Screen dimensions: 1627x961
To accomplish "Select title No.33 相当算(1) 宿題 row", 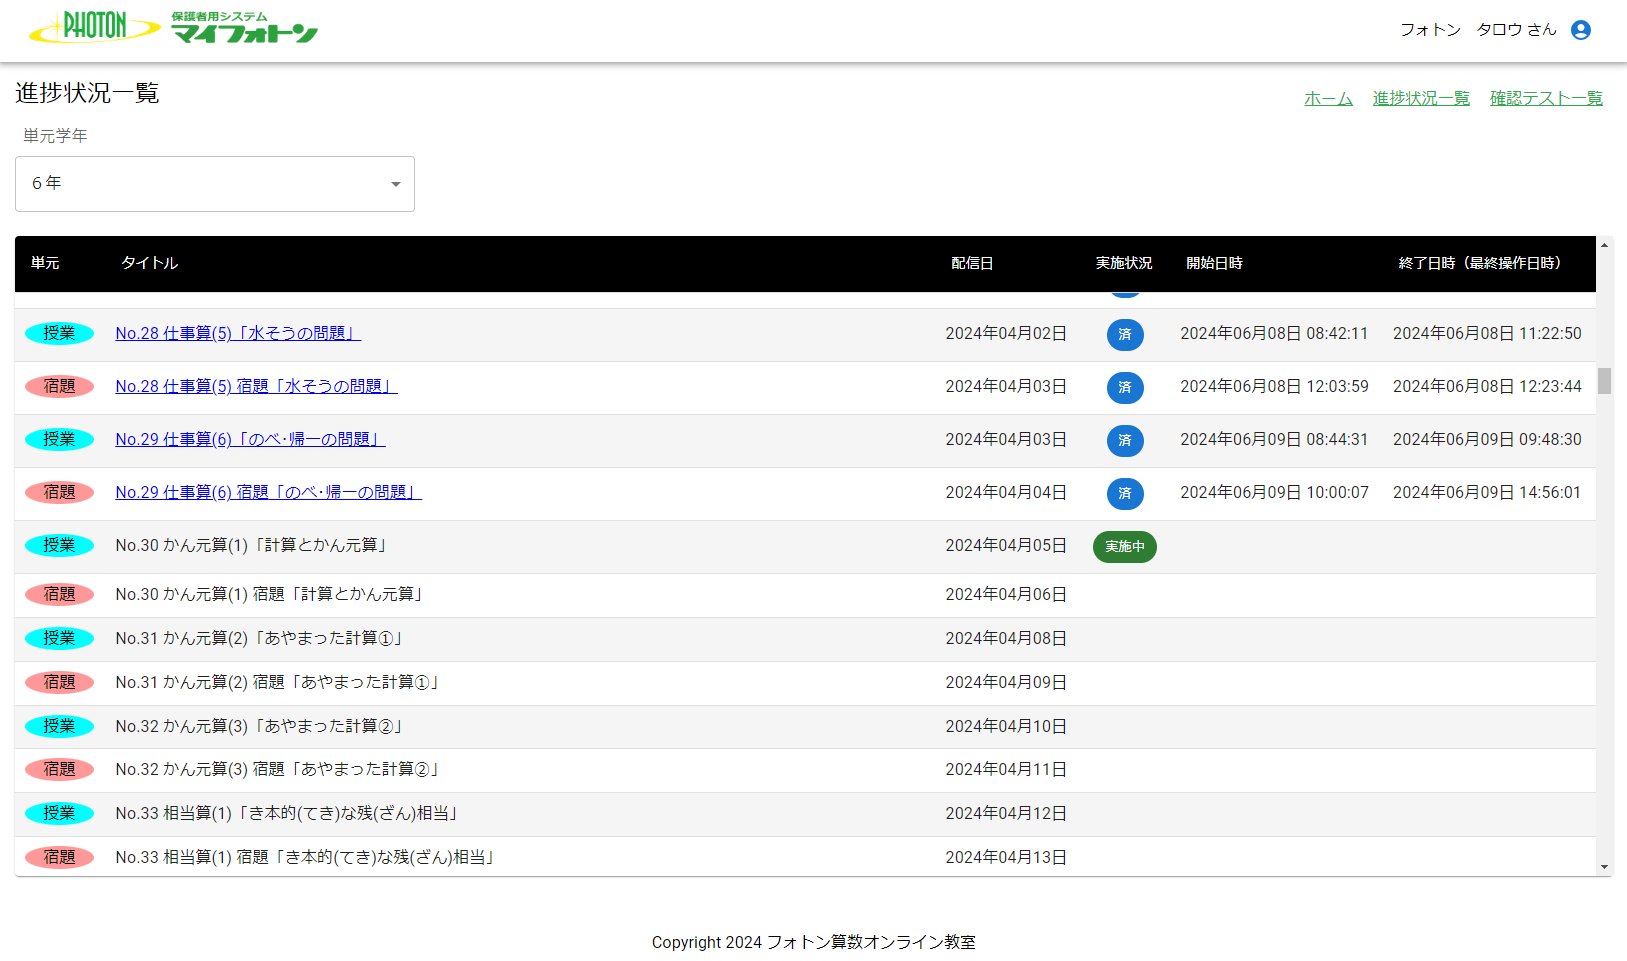I will (x=307, y=857).
